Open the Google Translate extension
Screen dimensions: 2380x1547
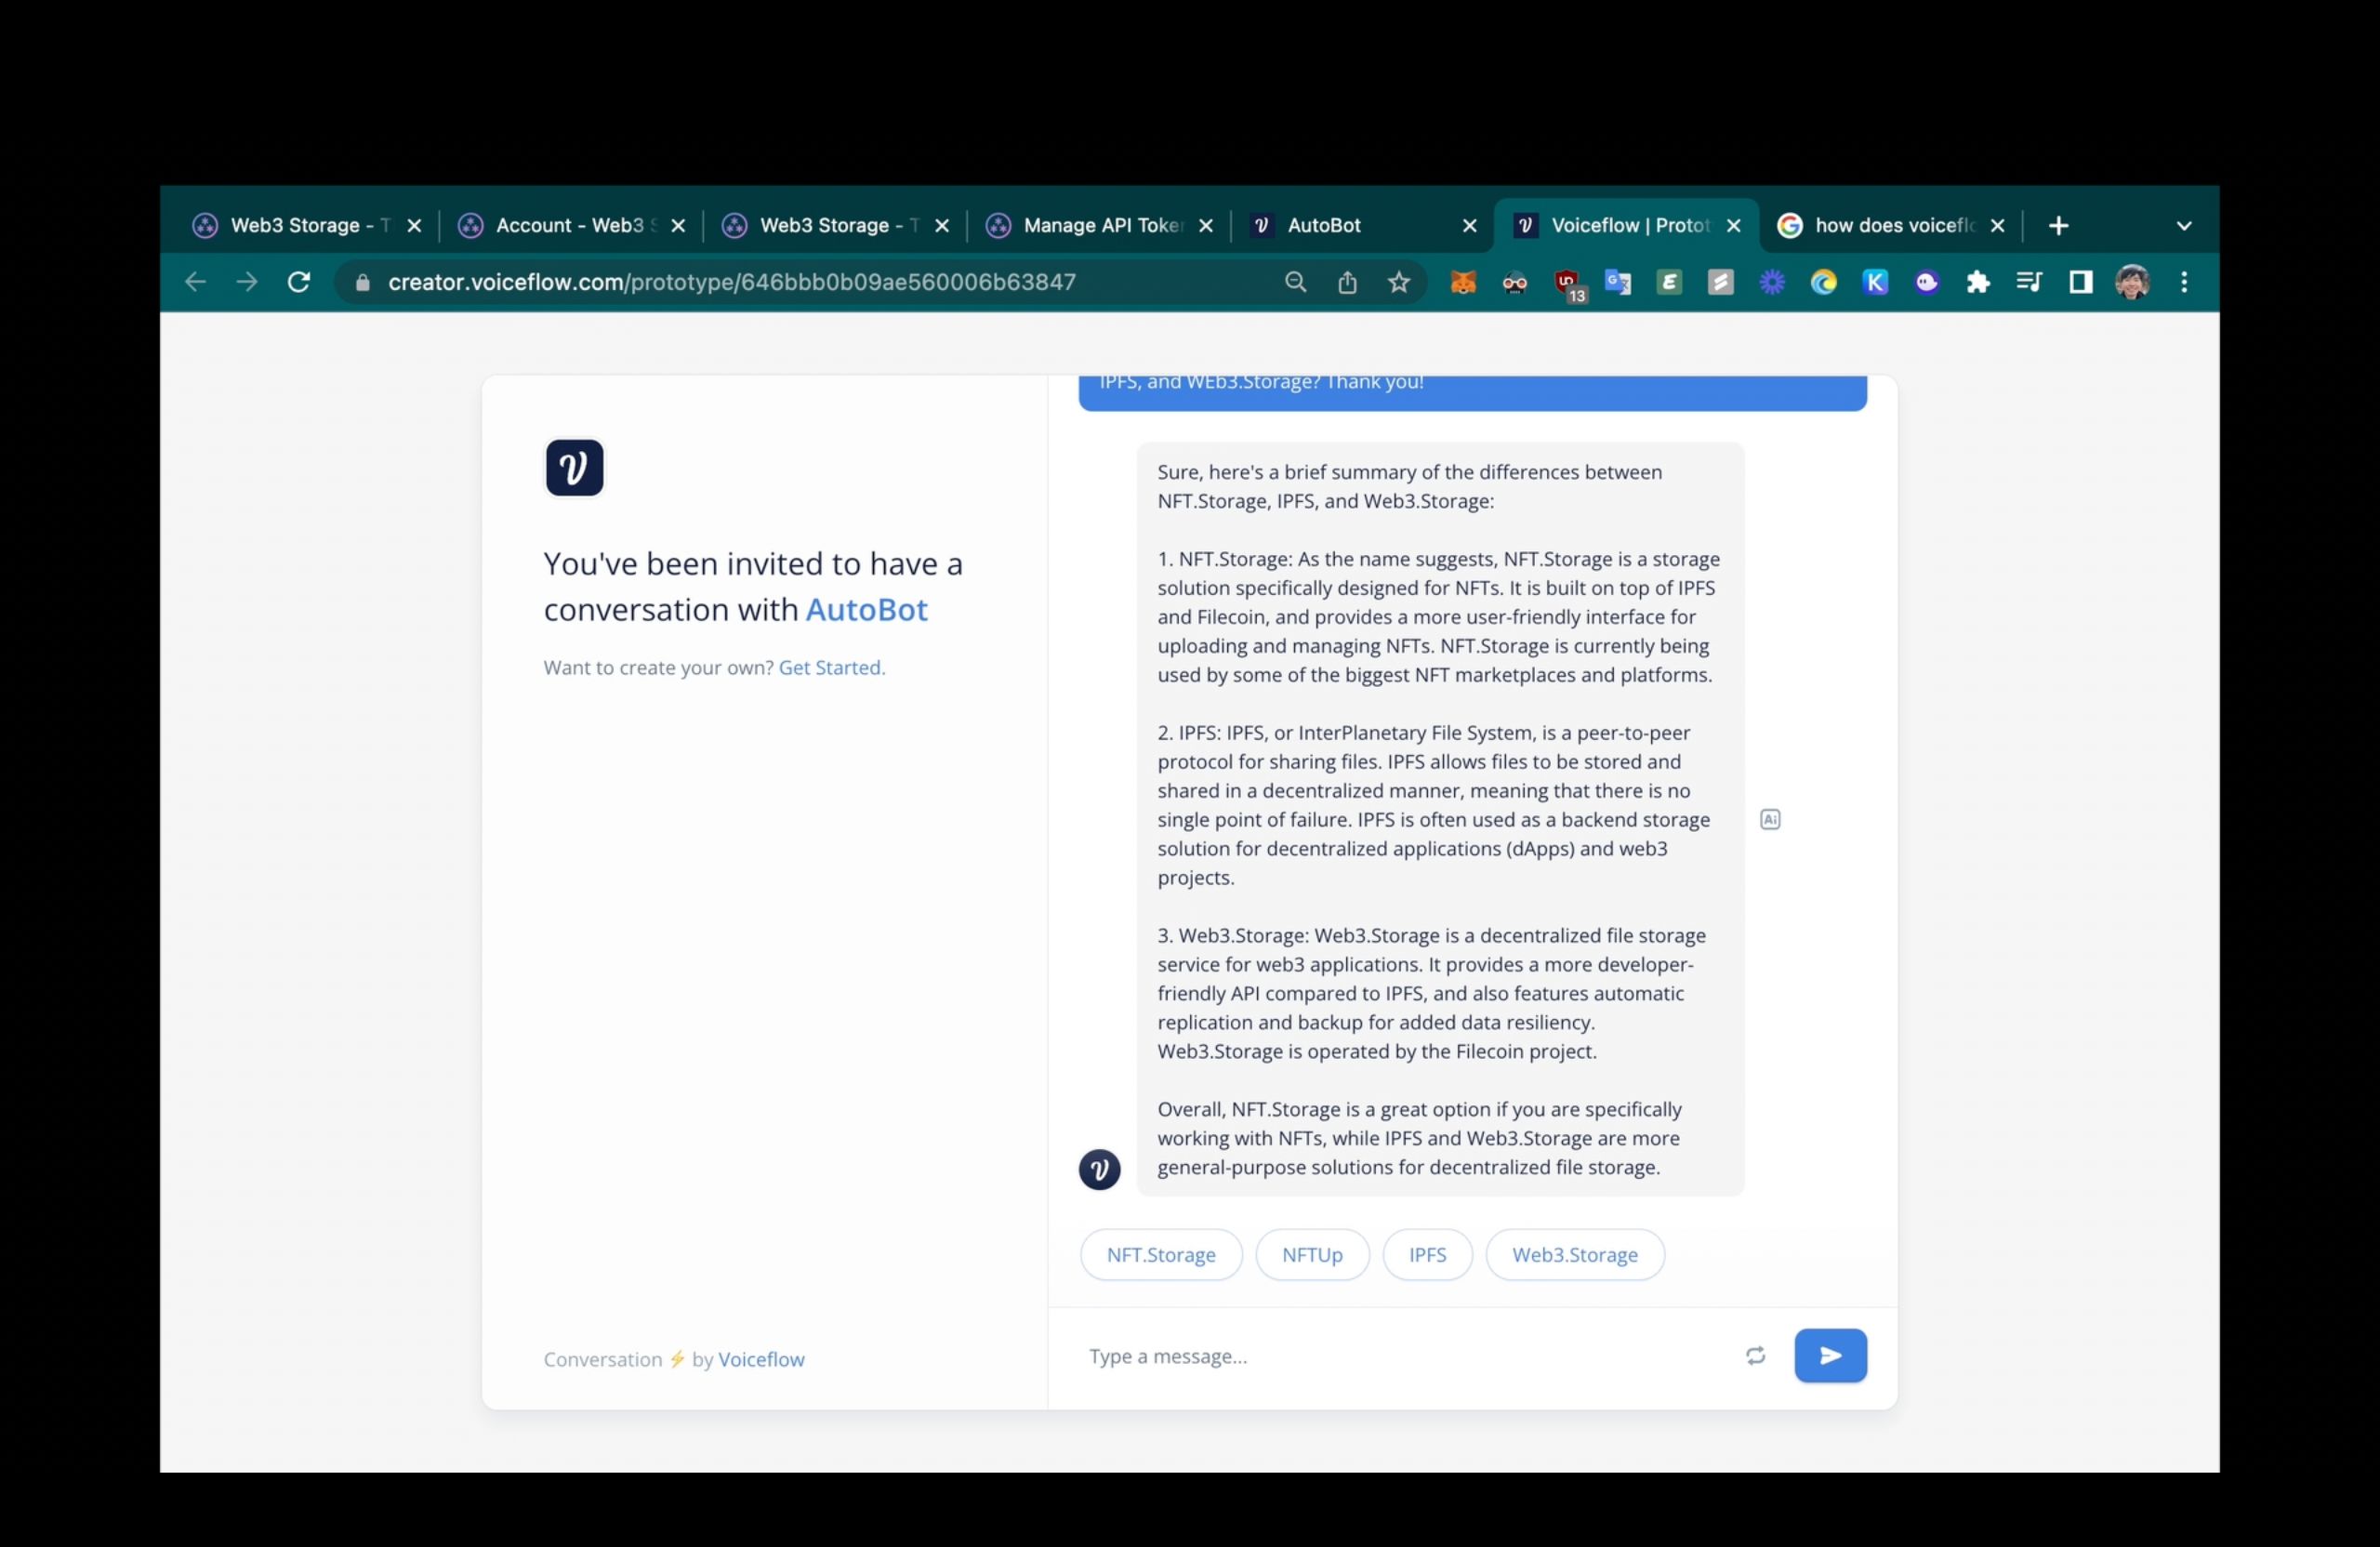click(1617, 283)
